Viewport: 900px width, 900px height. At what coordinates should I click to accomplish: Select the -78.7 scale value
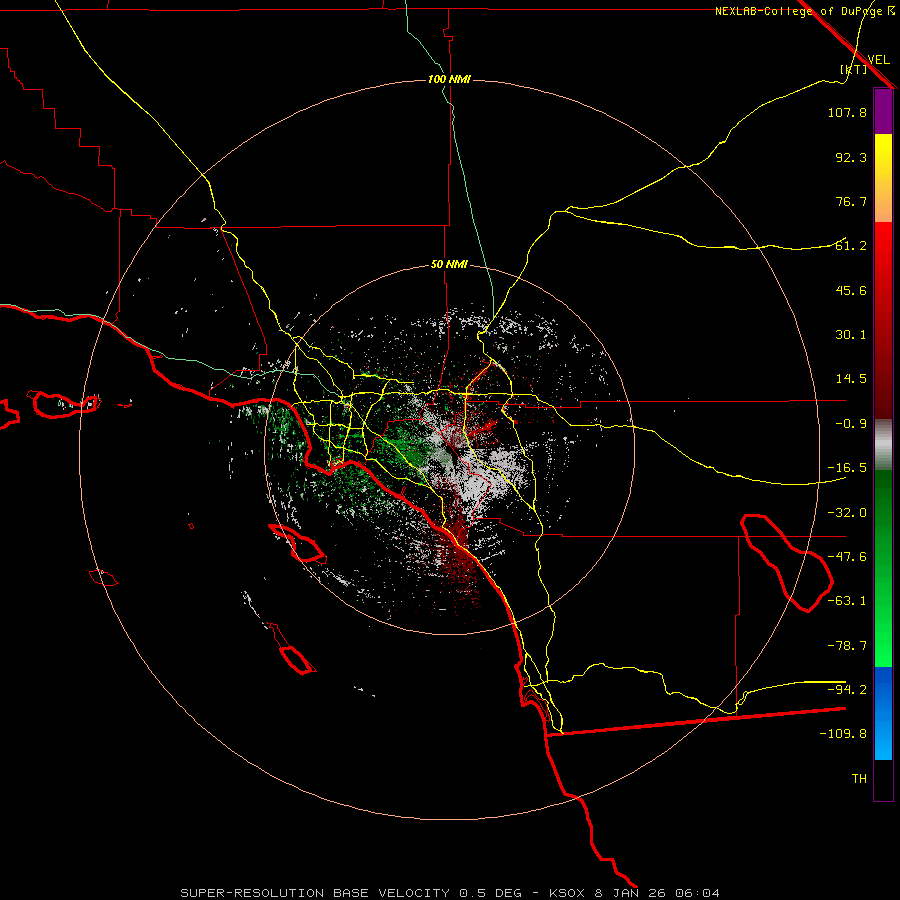pyautogui.click(x=847, y=646)
